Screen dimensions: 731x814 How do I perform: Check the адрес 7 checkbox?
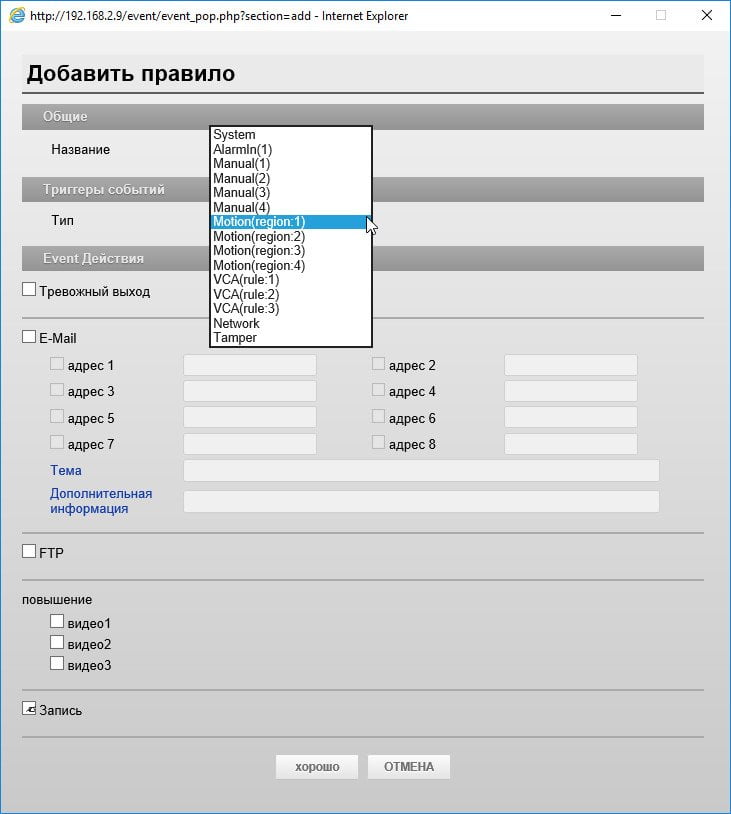click(57, 442)
